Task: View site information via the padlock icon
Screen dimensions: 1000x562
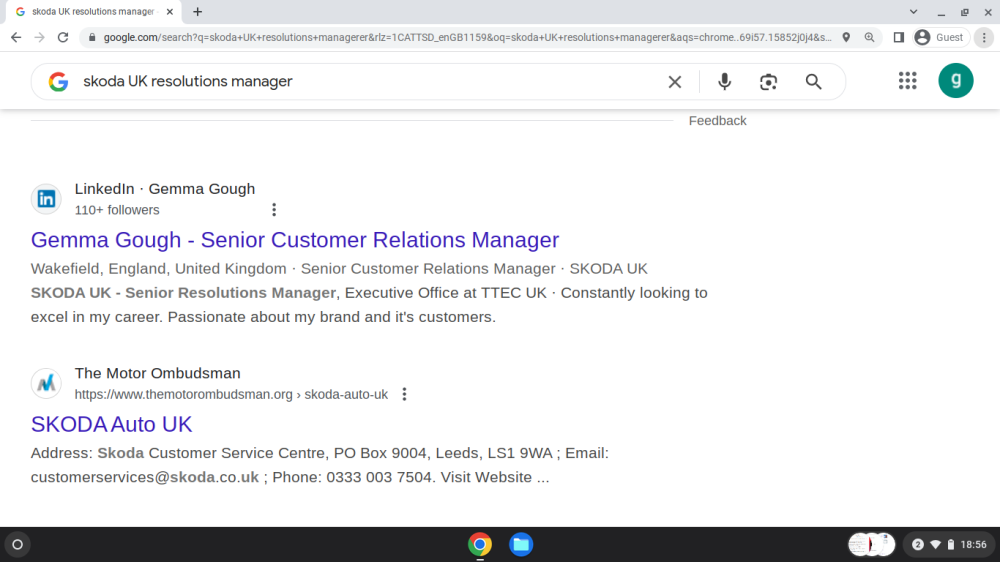Action: 92,38
